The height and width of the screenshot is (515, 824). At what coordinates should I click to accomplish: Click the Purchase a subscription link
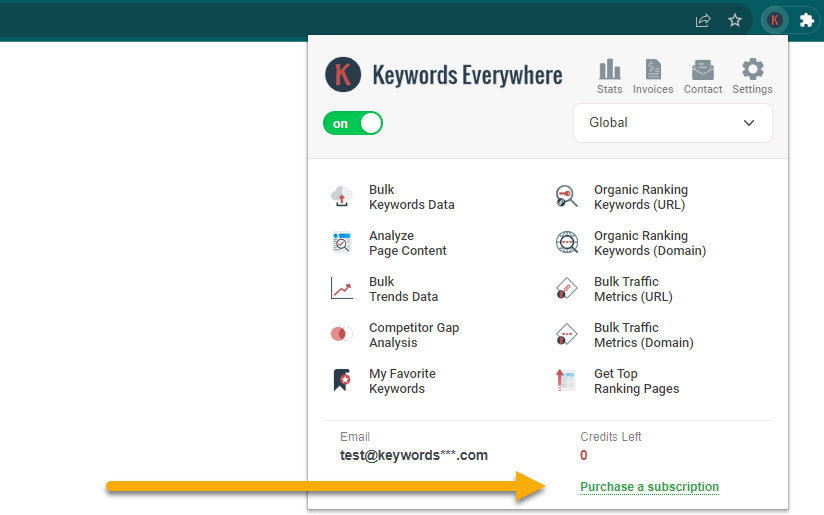click(650, 487)
